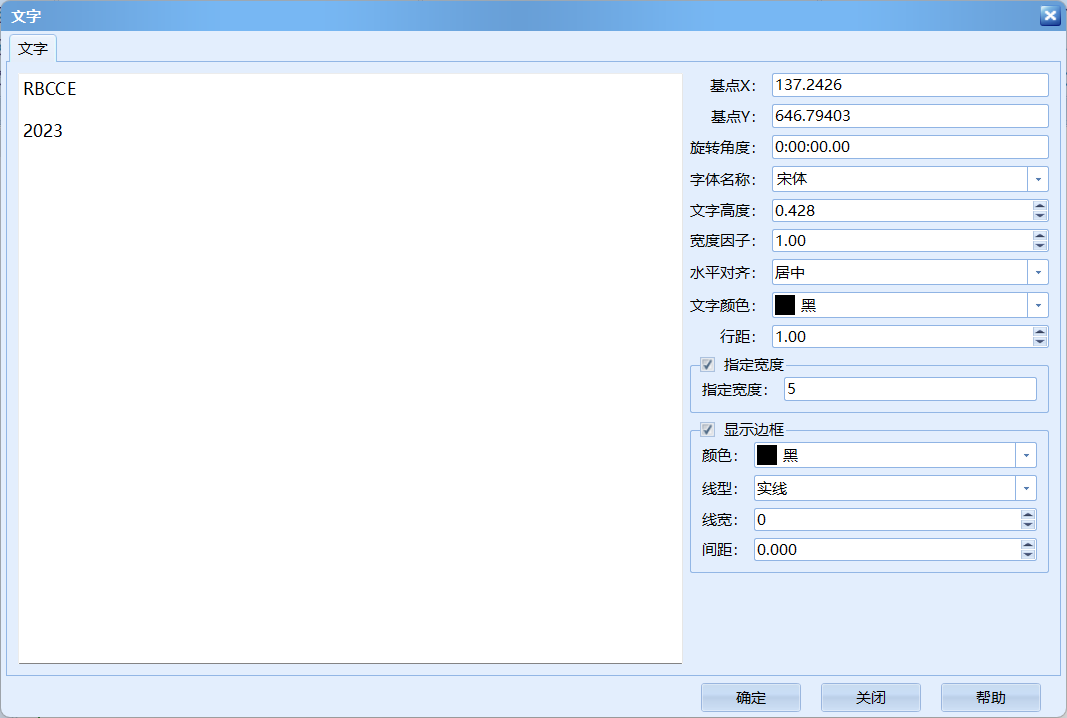Screen dimensions: 1067x718
Task: Open the 线型 line type dropdown
Action: tap(1026, 488)
